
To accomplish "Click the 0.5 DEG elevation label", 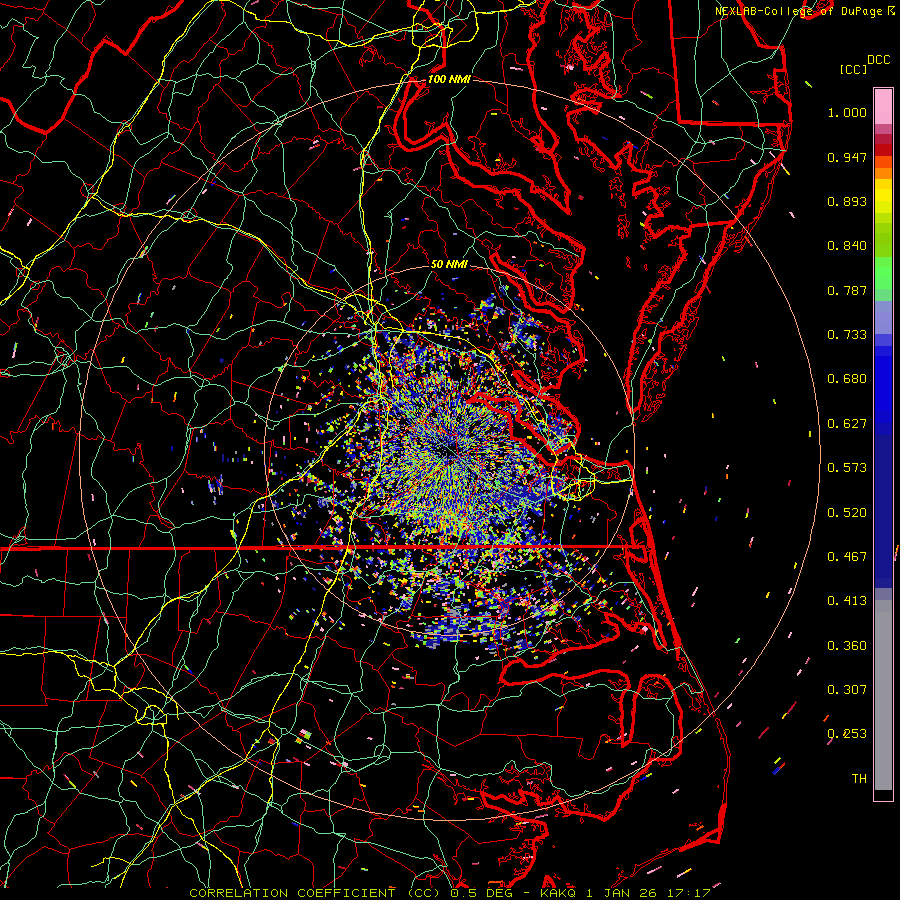I will tap(482, 893).
